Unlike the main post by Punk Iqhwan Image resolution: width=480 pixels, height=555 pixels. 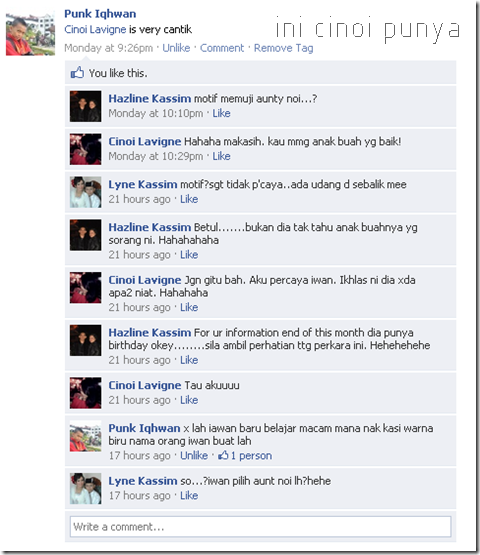pyautogui.click(x=176, y=48)
